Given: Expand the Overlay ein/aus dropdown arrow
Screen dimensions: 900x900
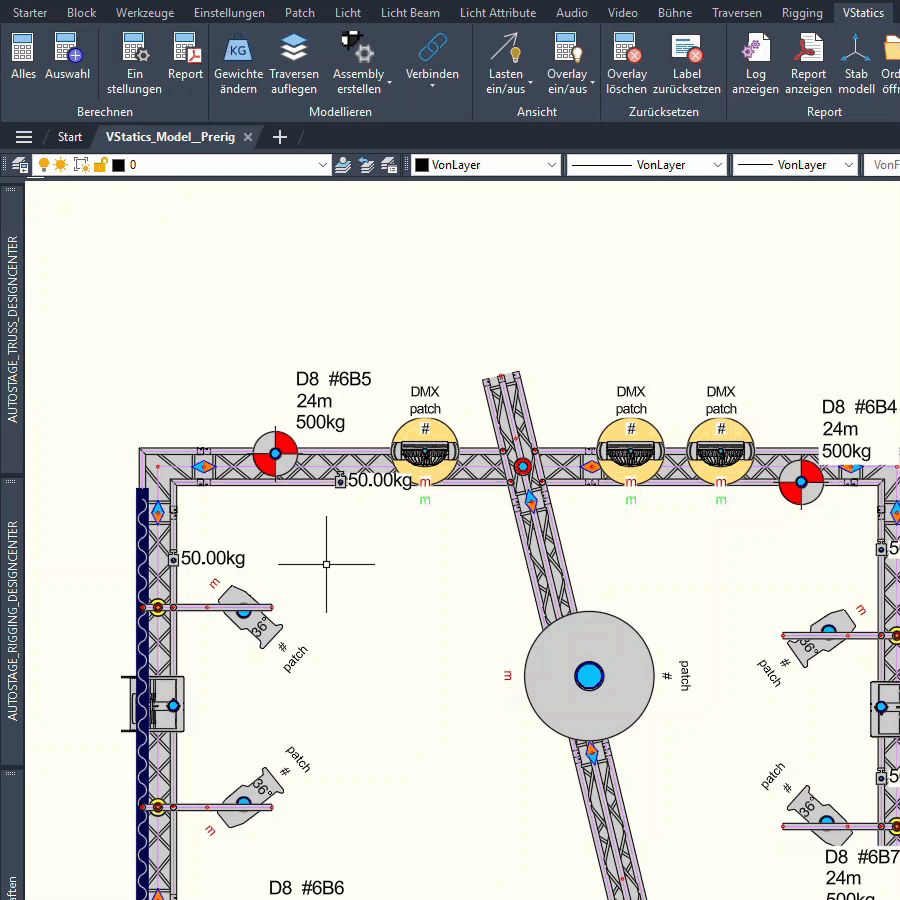Looking at the screenshot, I should pyautogui.click(x=592, y=83).
